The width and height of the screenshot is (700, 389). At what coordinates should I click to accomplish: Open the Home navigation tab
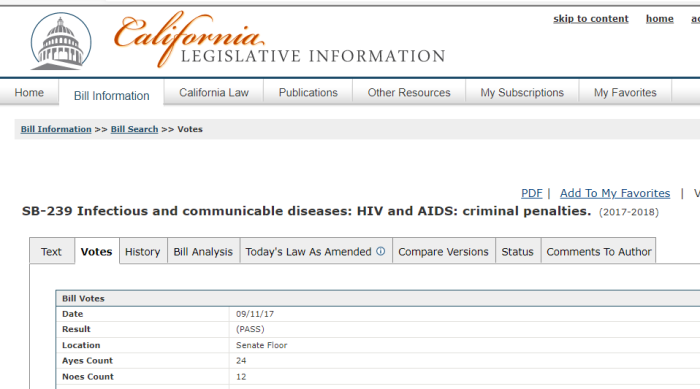click(29, 92)
